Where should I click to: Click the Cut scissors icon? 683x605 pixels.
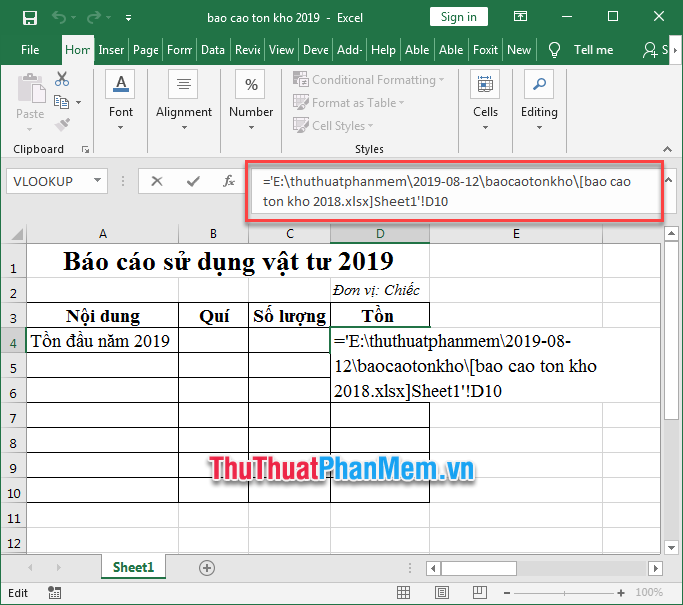(x=62, y=79)
